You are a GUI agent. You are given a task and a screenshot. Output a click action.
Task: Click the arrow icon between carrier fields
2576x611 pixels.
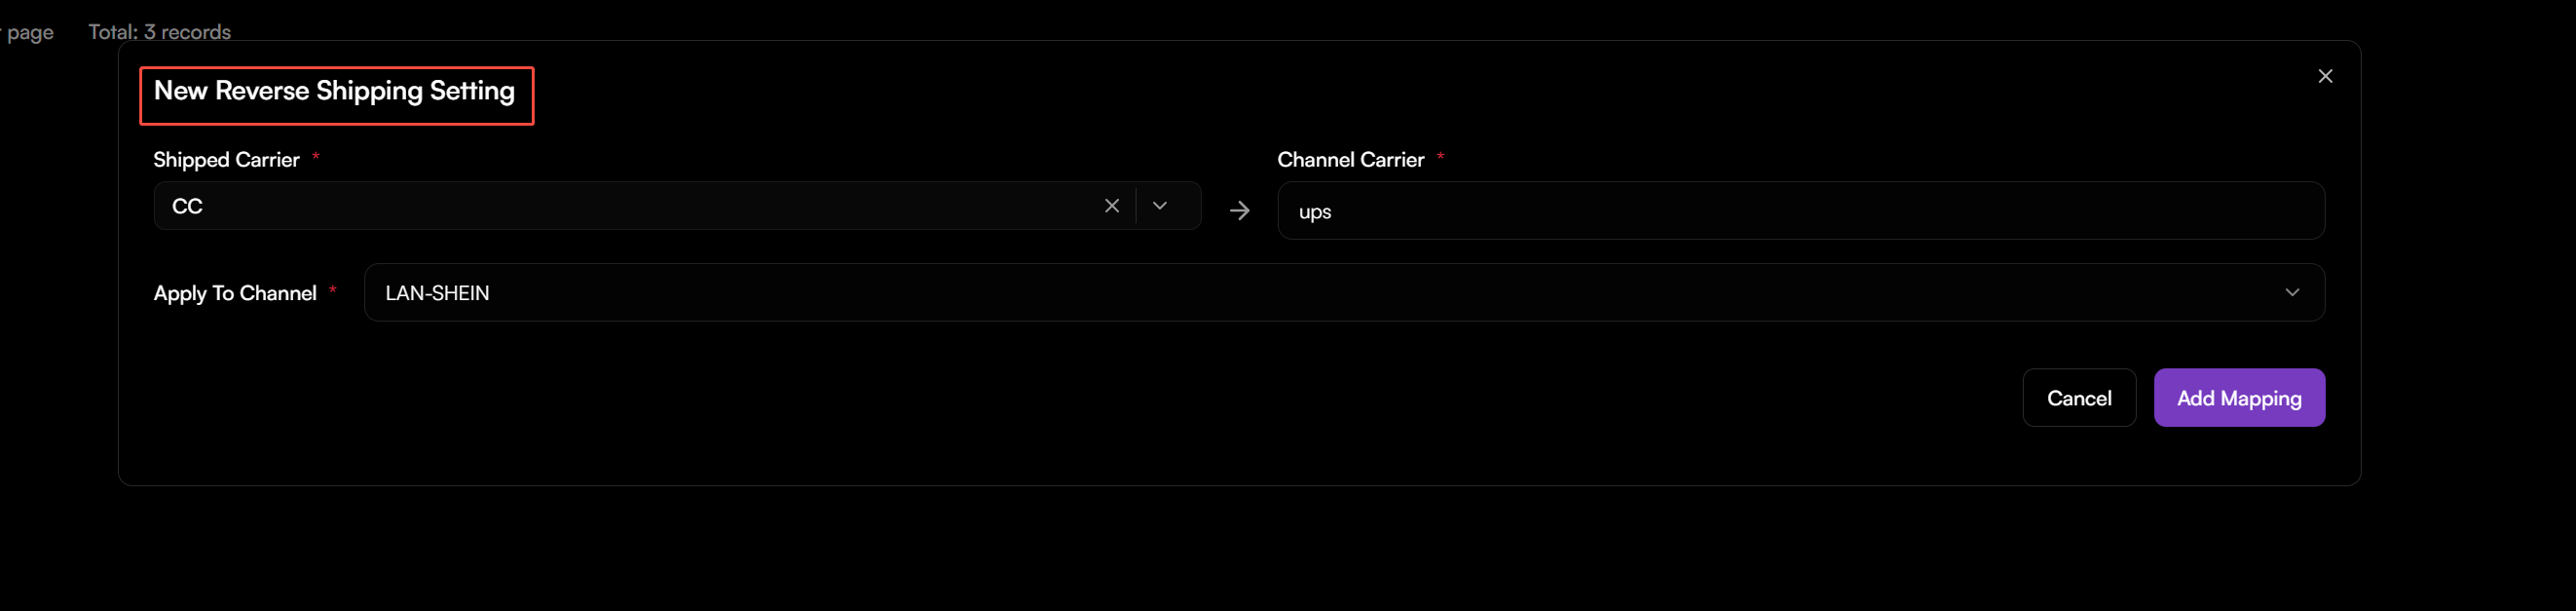[1239, 210]
